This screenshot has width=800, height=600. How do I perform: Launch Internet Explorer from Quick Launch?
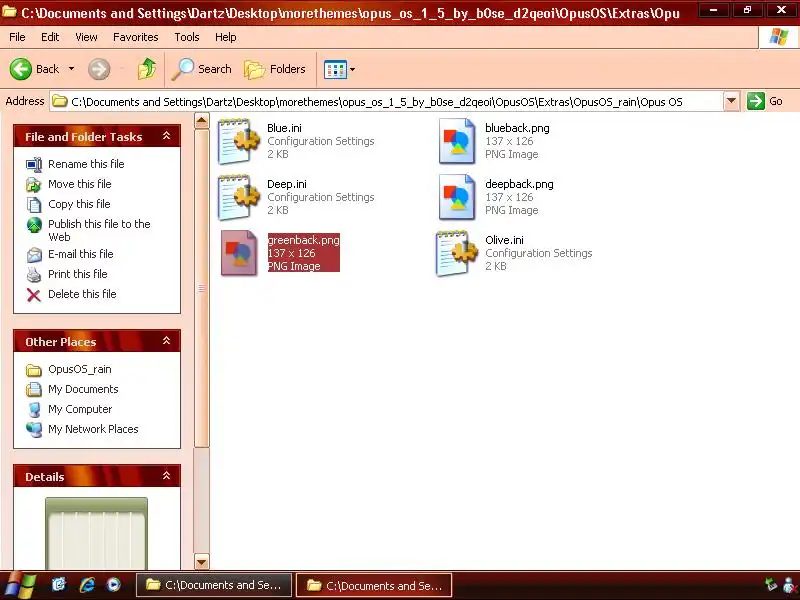tap(87, 585)
